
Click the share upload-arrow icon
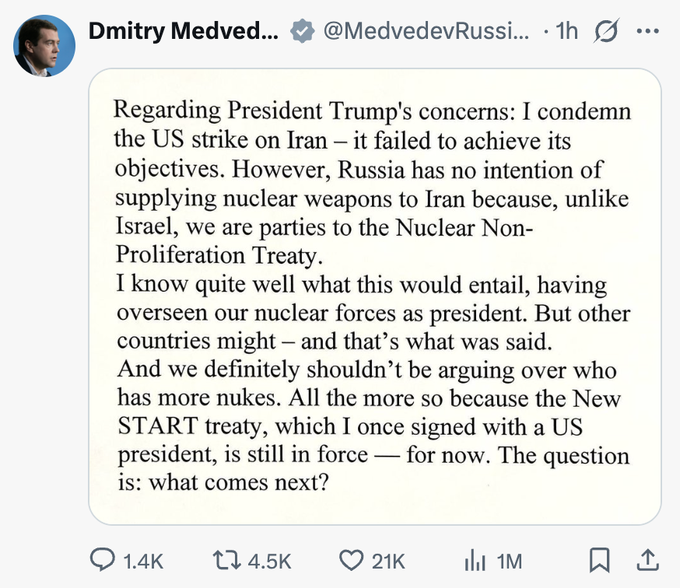[x=648, y=560]
